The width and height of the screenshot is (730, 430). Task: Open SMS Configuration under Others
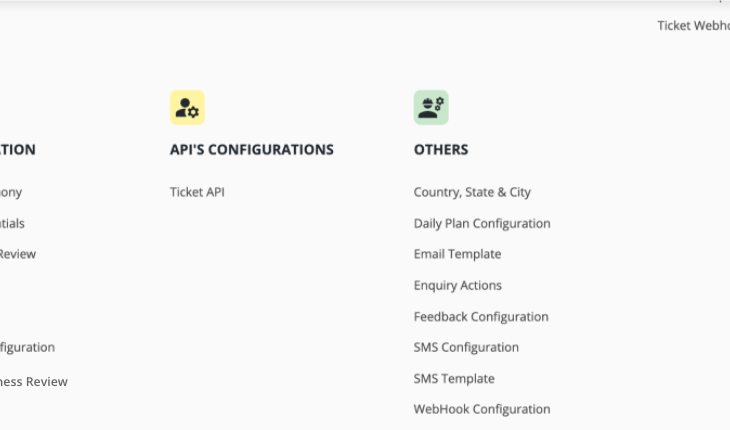(466, 347)
